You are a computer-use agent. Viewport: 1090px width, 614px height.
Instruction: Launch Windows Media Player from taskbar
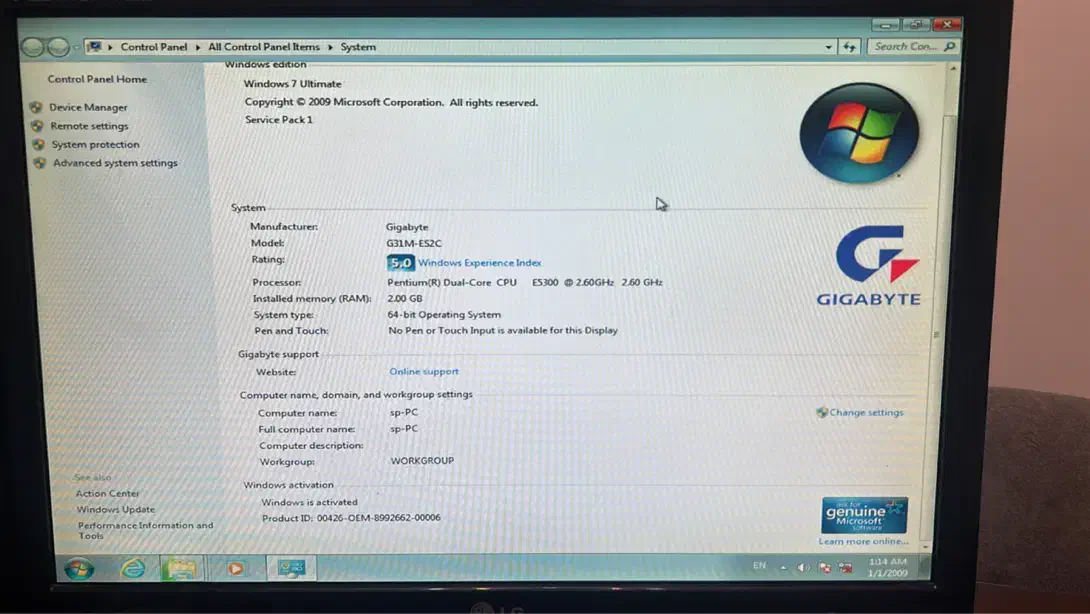(x=235, y=568)
